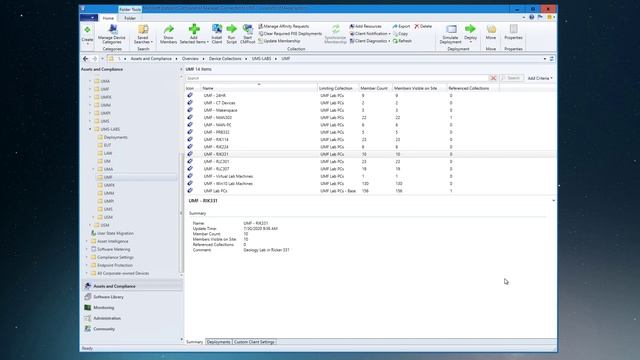Click Assets and Compliance in the breadcrumb
This screenshot has height=360, width=640.
pyautogui.click(x=151, y=59)
